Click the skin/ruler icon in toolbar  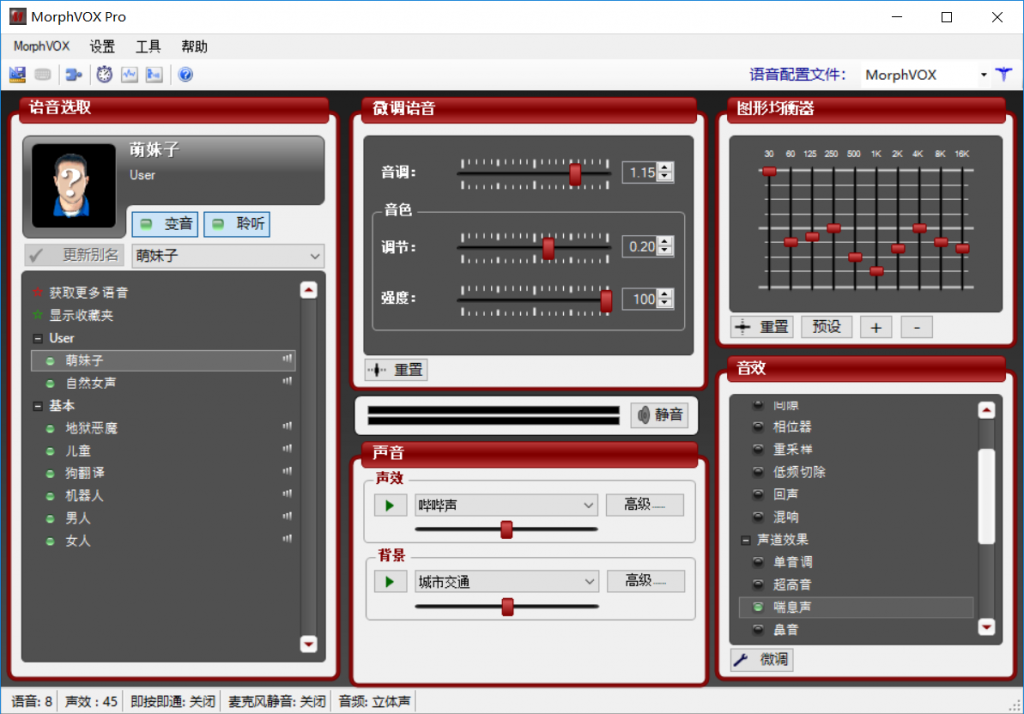(x=18, y=74)
